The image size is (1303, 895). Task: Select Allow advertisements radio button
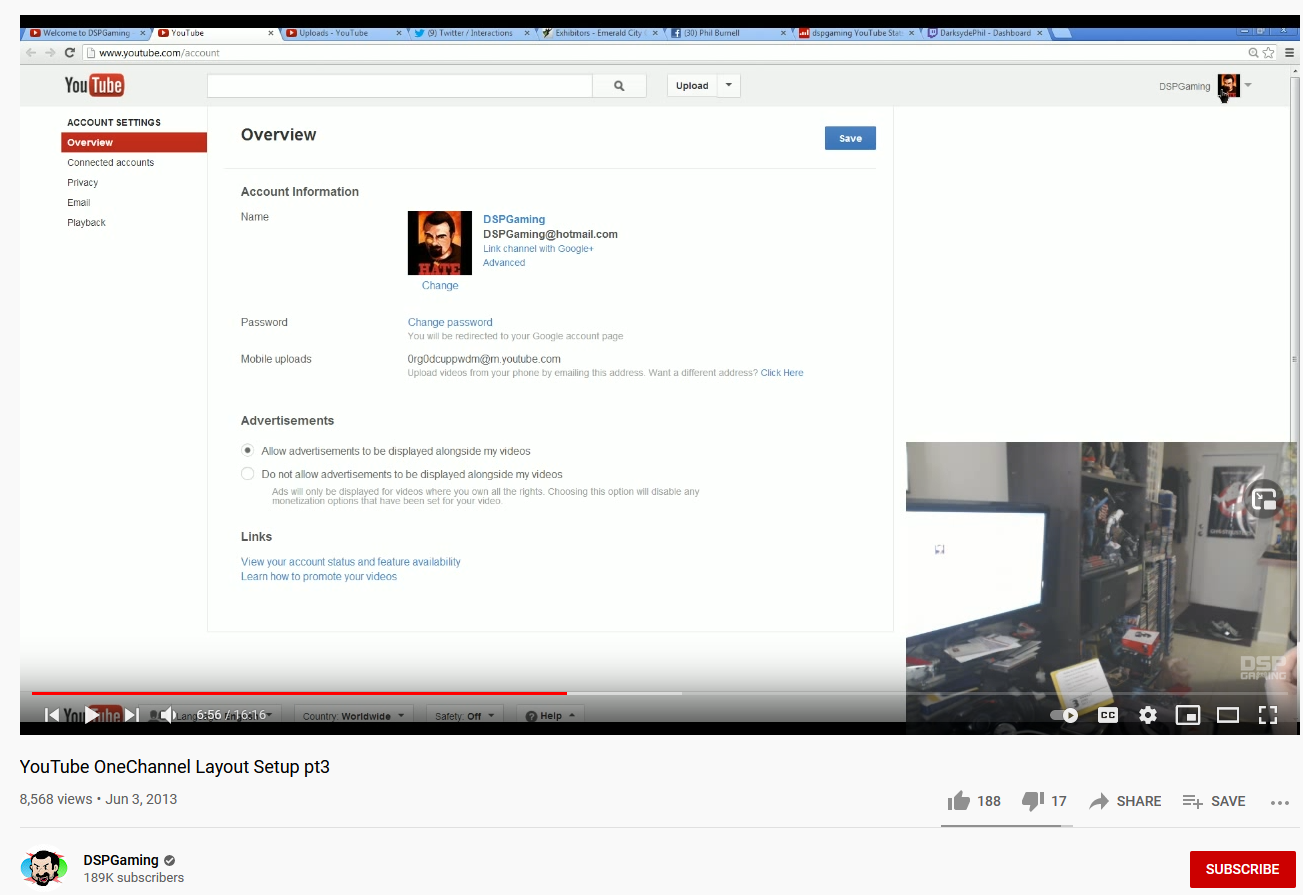248,451
